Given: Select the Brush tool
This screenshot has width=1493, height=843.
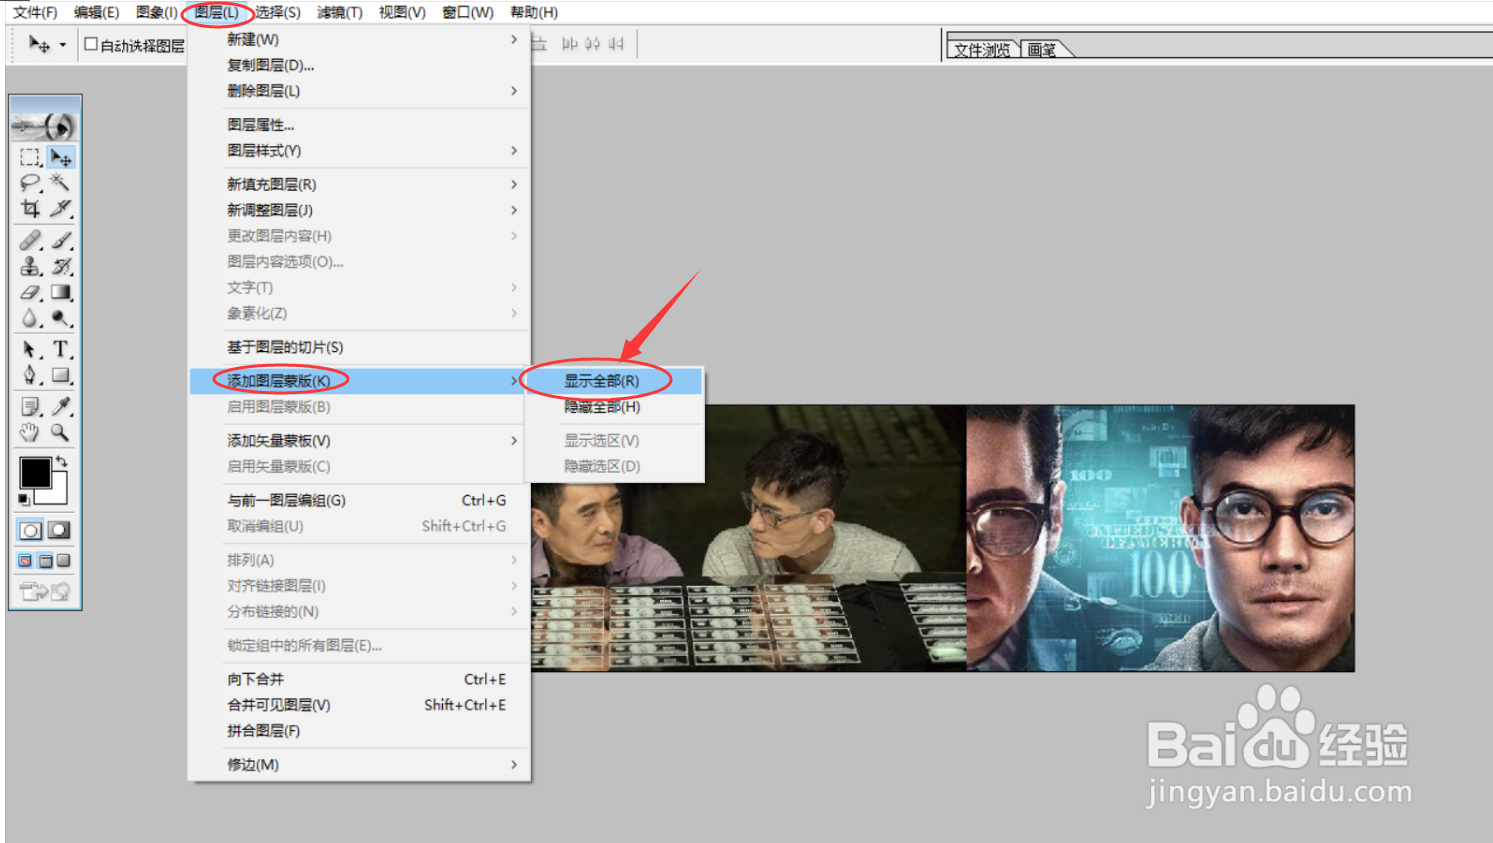Looking at the screenshot, I should pos(61,241).
